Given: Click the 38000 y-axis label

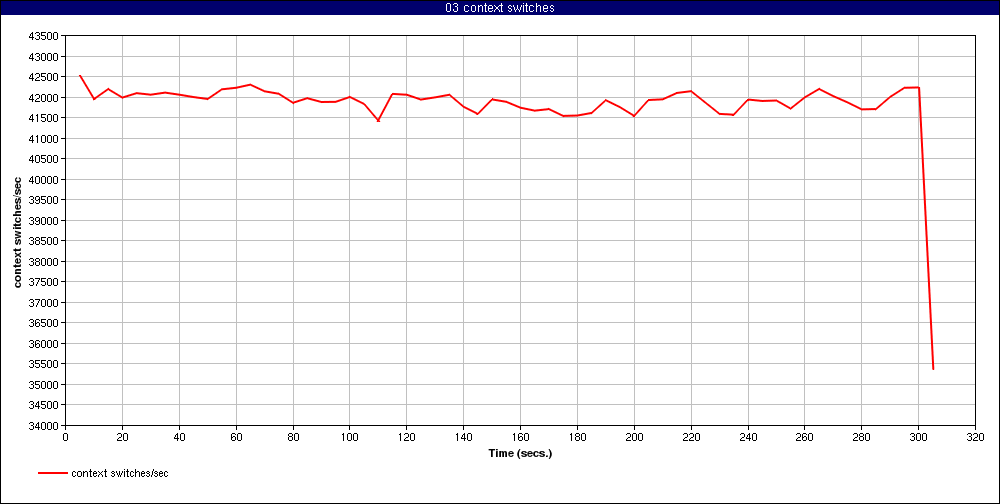Looking at the screenshot, I should [x=45, y=262].
